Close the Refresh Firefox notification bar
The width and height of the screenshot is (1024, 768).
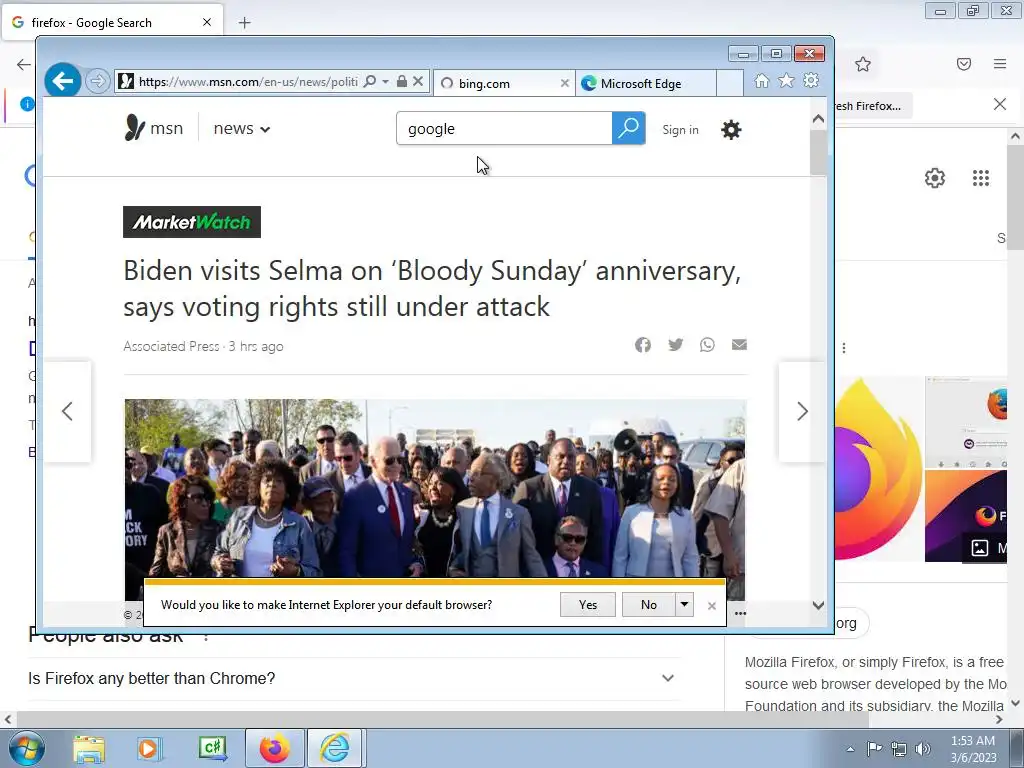(x=1000, y=104)
